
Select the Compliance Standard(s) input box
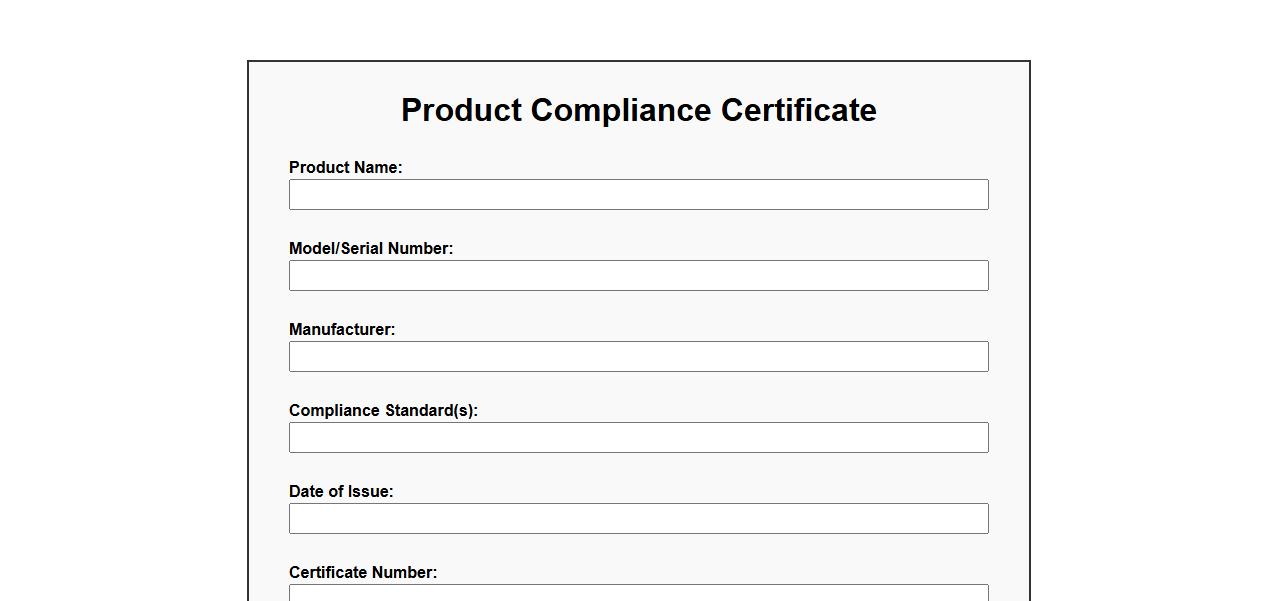(638, 438)
